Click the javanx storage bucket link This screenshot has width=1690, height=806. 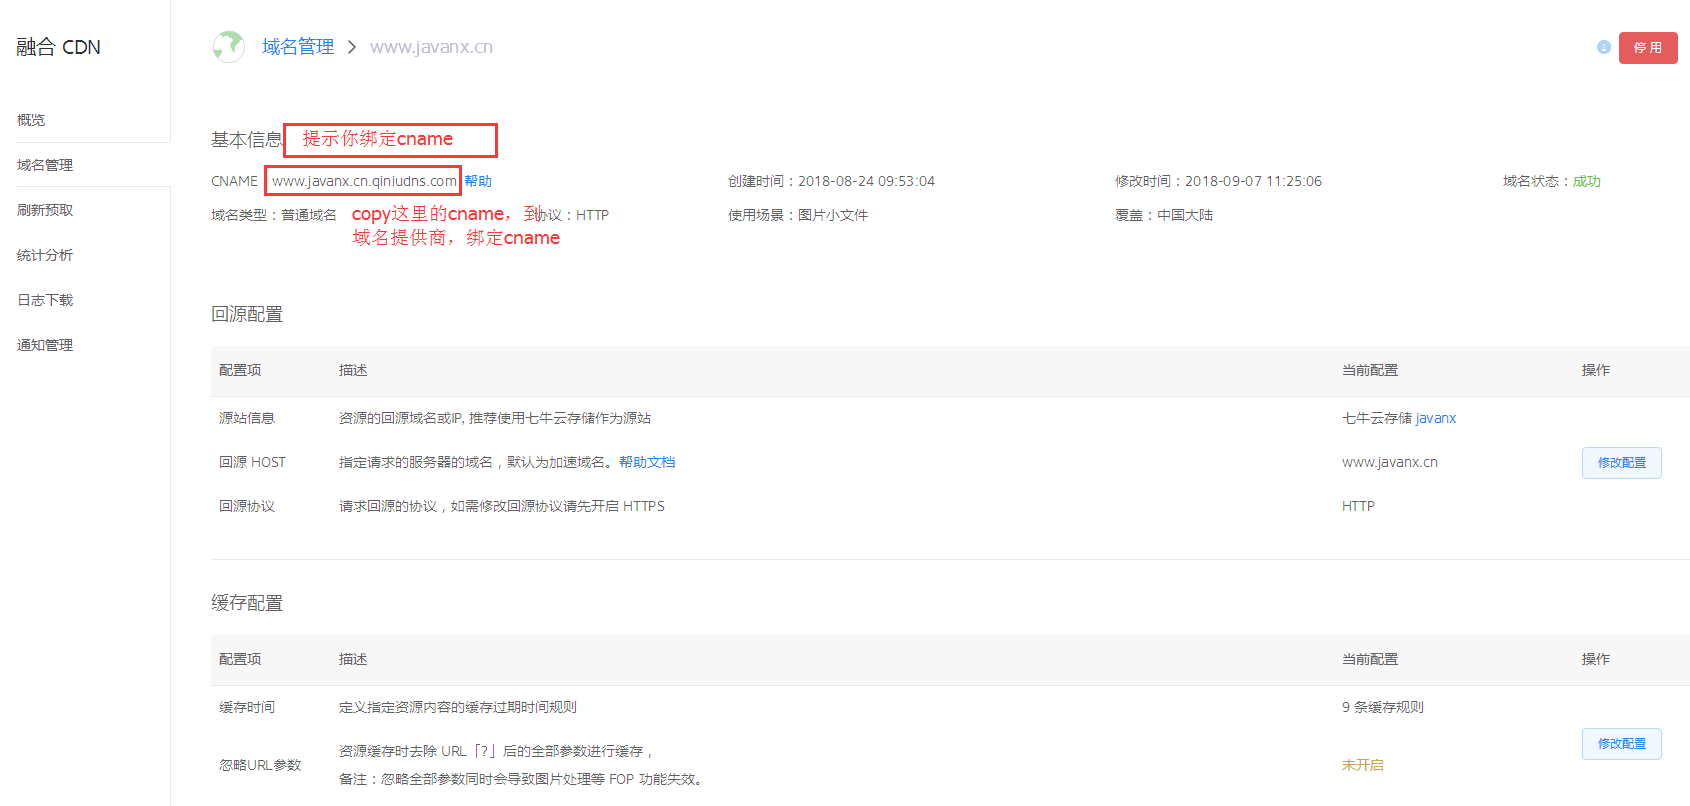(1436, 418)
